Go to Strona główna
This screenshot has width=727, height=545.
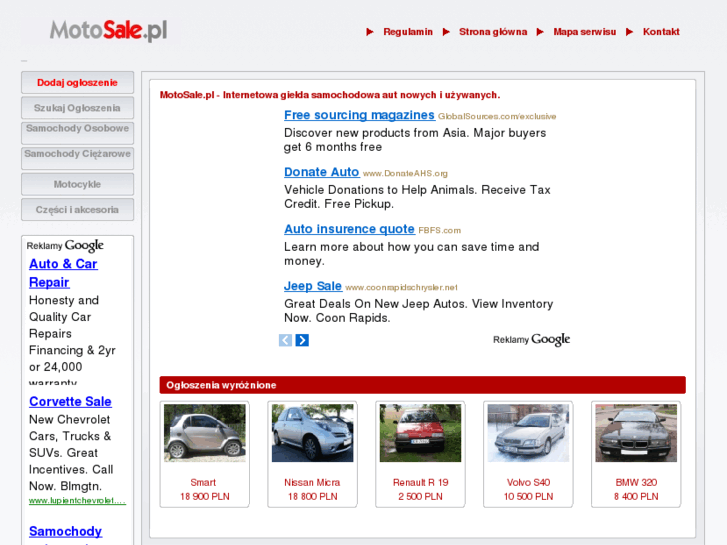(493, 32)
